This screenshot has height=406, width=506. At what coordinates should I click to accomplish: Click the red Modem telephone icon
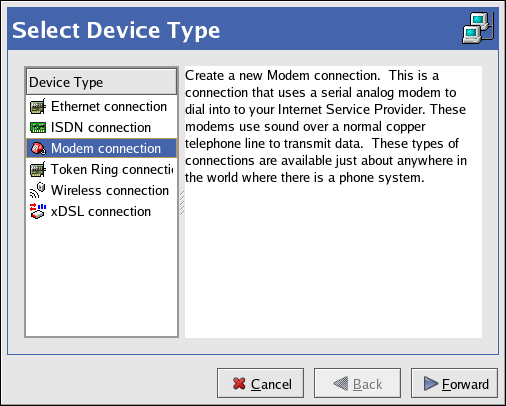point(38,148)
